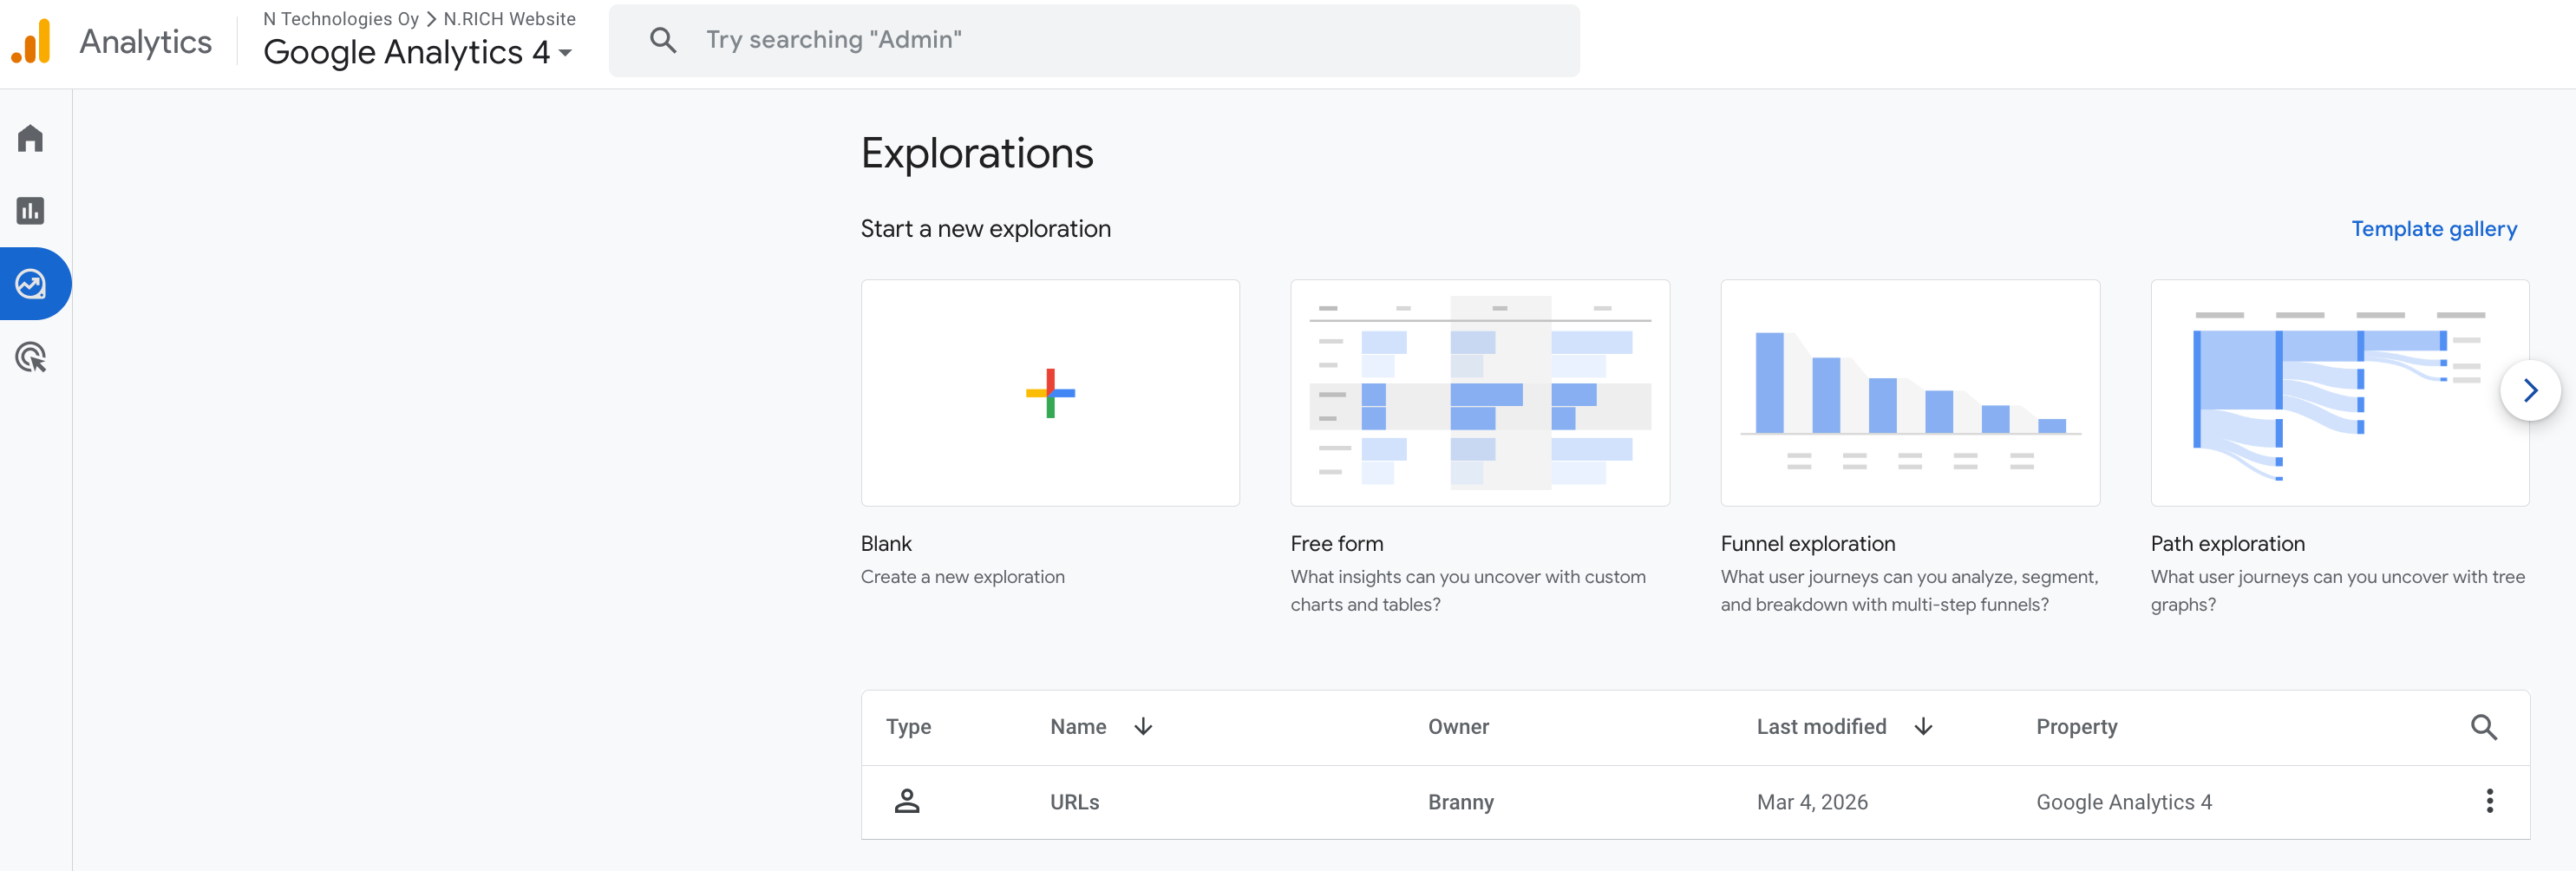Click the Free form custom charts description
The width and height of the screenshot is (2576, 871).
1468,591
